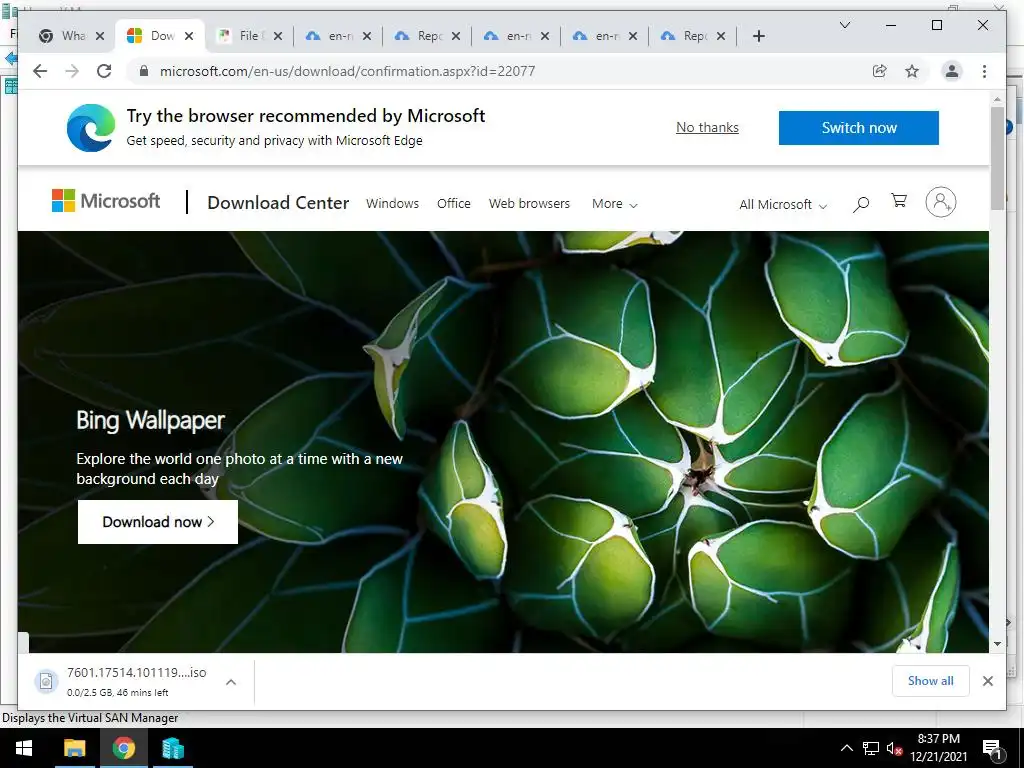Click the Switch now button
Image resolution: width=1024 pixels, height=768 pixels.
pyautogui.click(x=859, y=127)
